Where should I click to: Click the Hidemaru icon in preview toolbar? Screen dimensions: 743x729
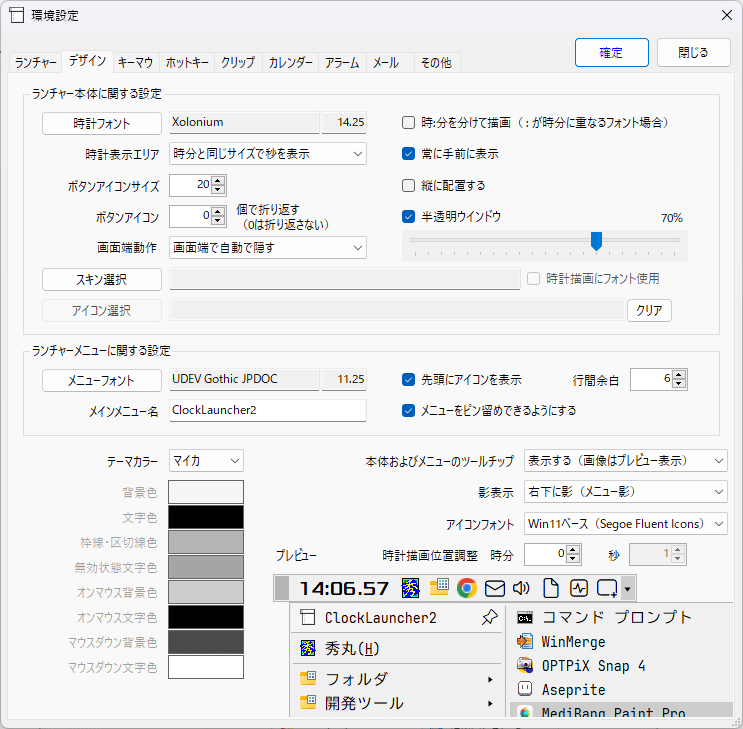pyautogui.click(x=410, y=588)
